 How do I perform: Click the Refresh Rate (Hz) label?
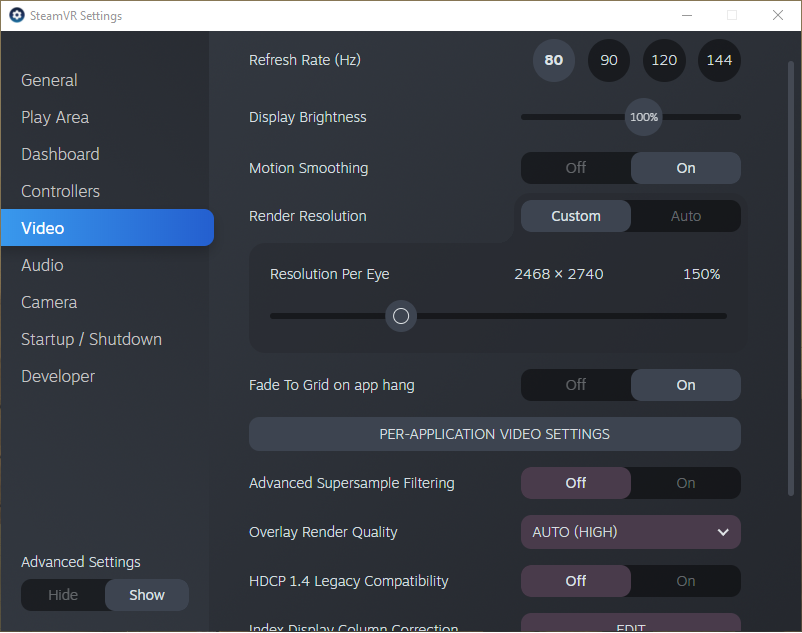[x=305, y=60]
